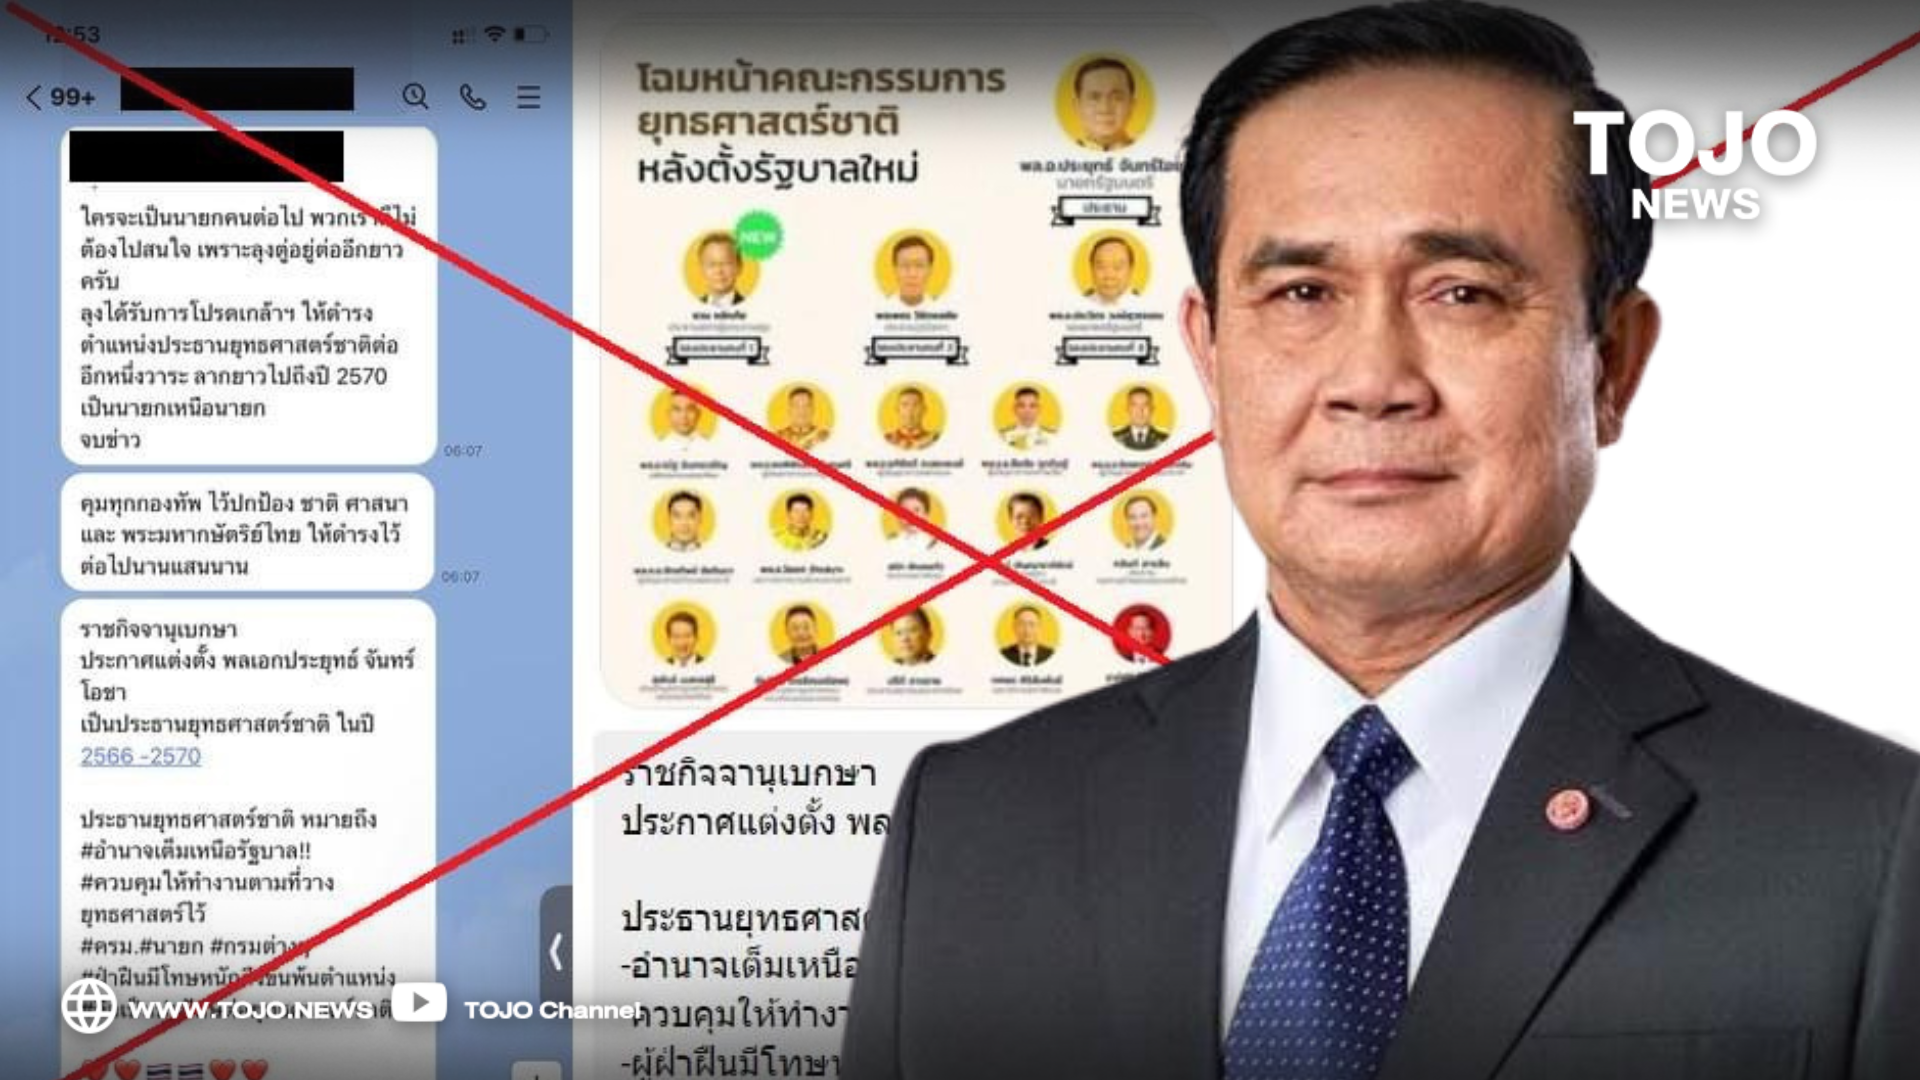Click the www.tojo.news website text
1920x1080 pixels.
(x=251, y=1010)
